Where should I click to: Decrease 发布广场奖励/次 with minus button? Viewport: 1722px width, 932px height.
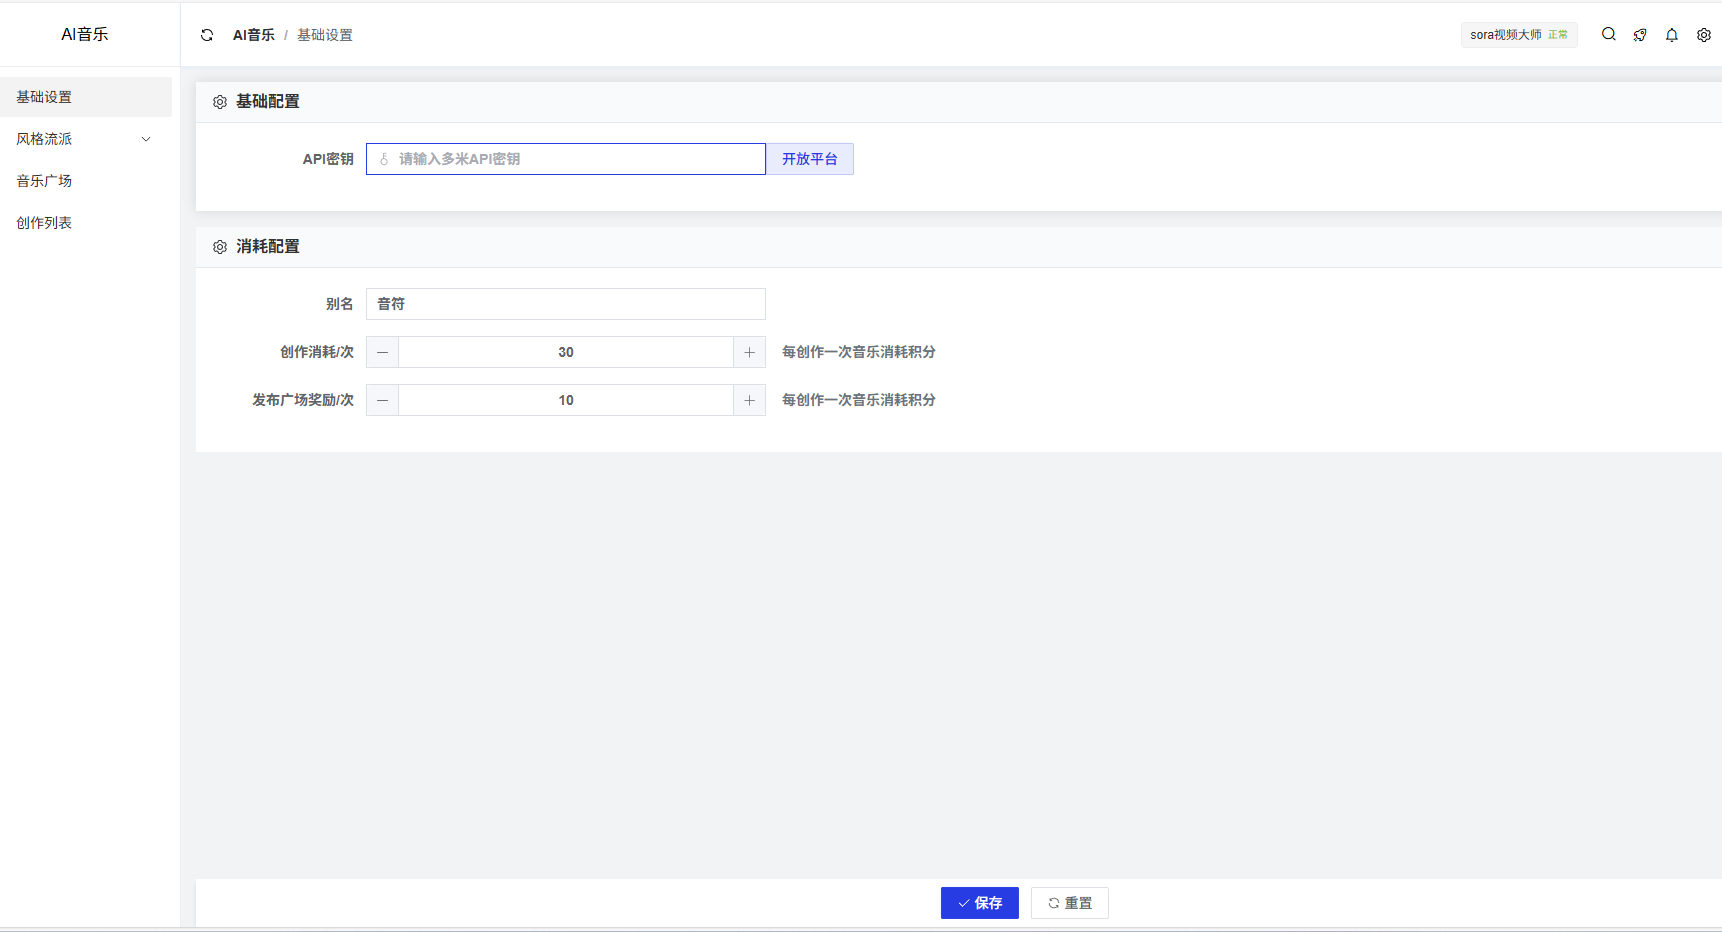[382, 400]
